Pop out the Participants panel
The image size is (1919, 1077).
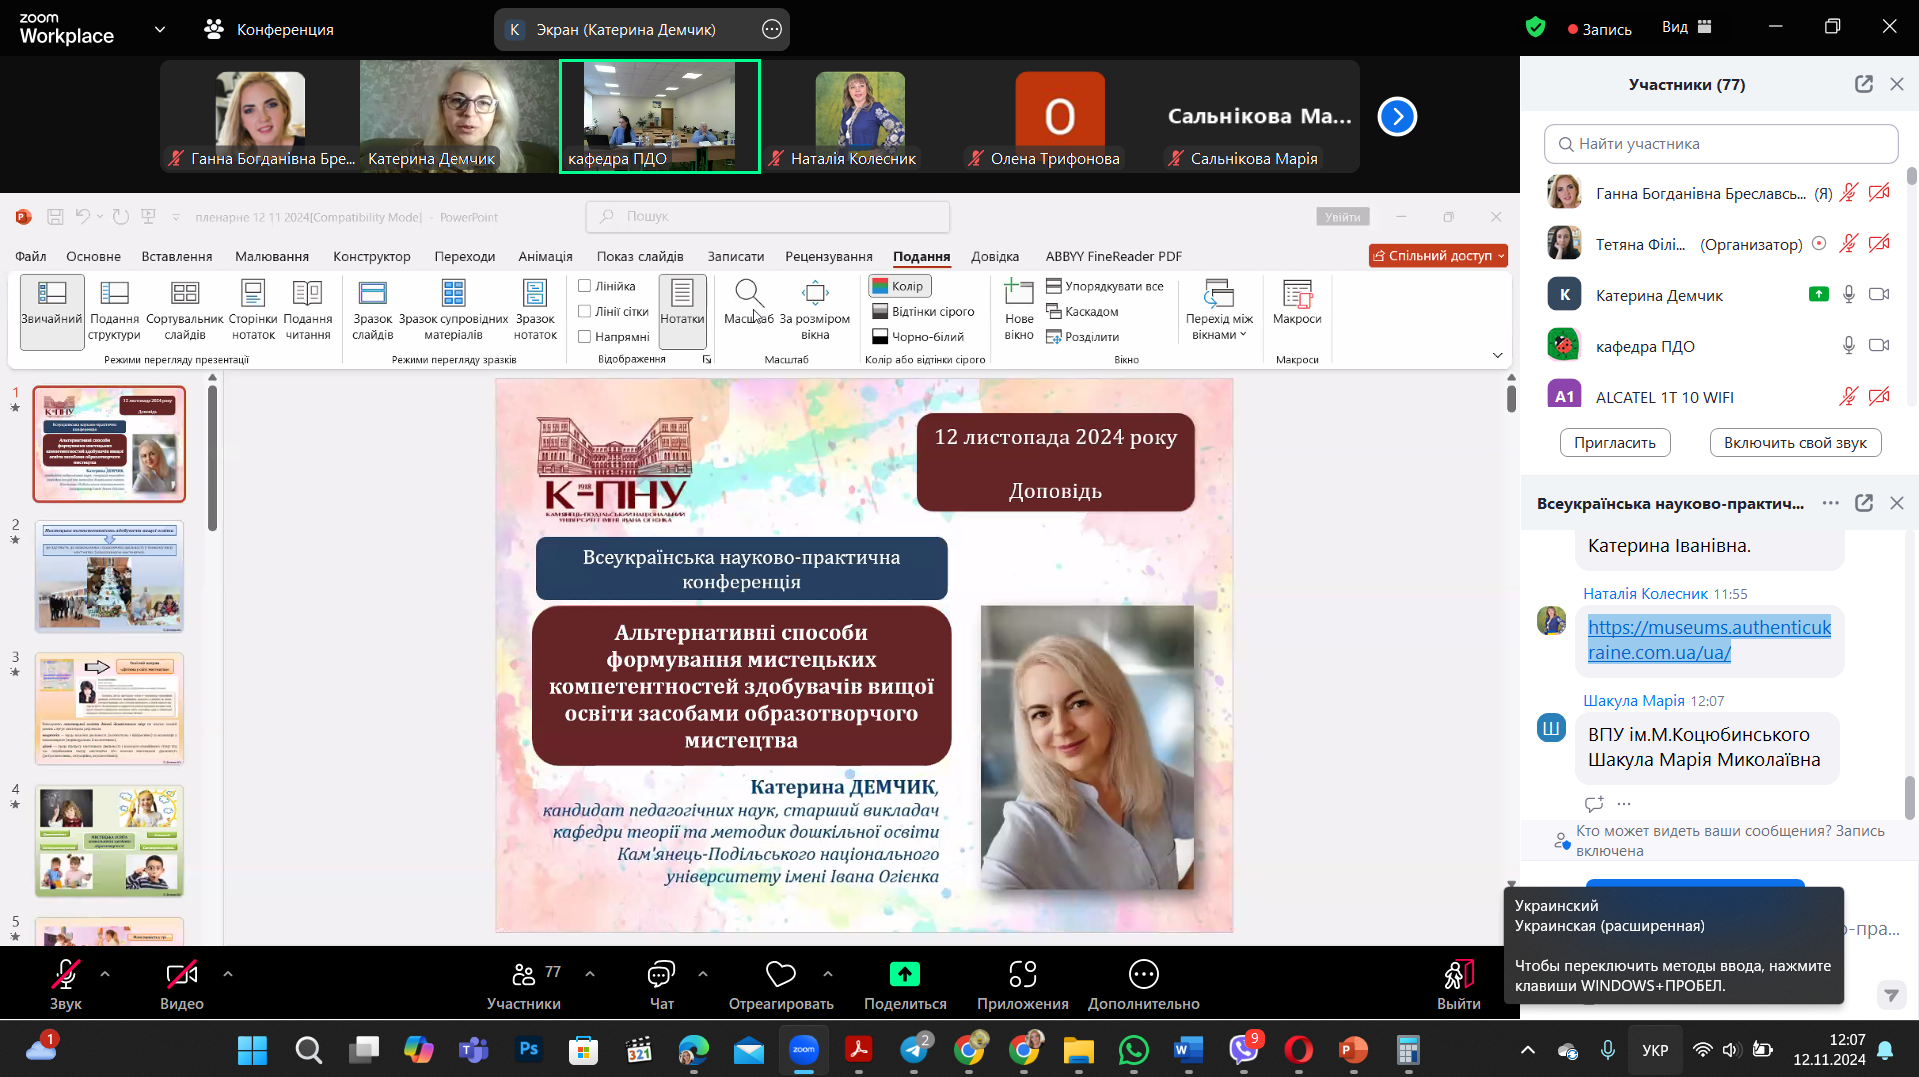pos(1863,85)
